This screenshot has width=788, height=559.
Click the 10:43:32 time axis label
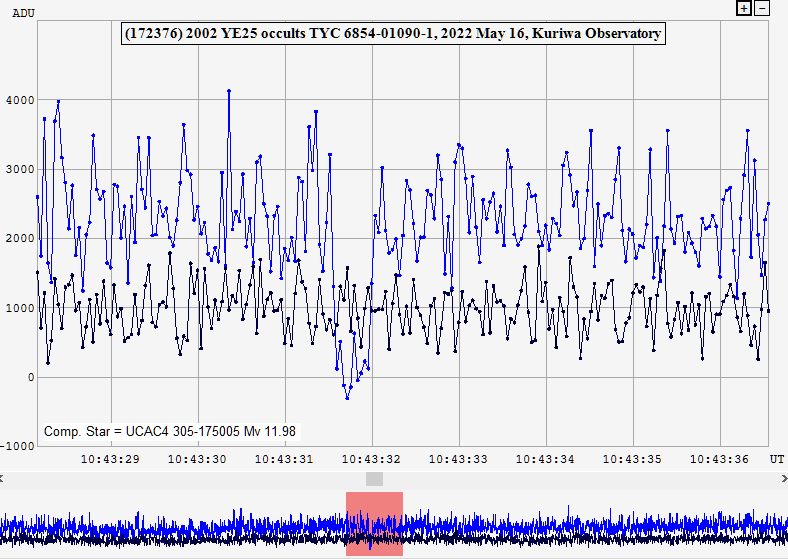pos(372,459)
